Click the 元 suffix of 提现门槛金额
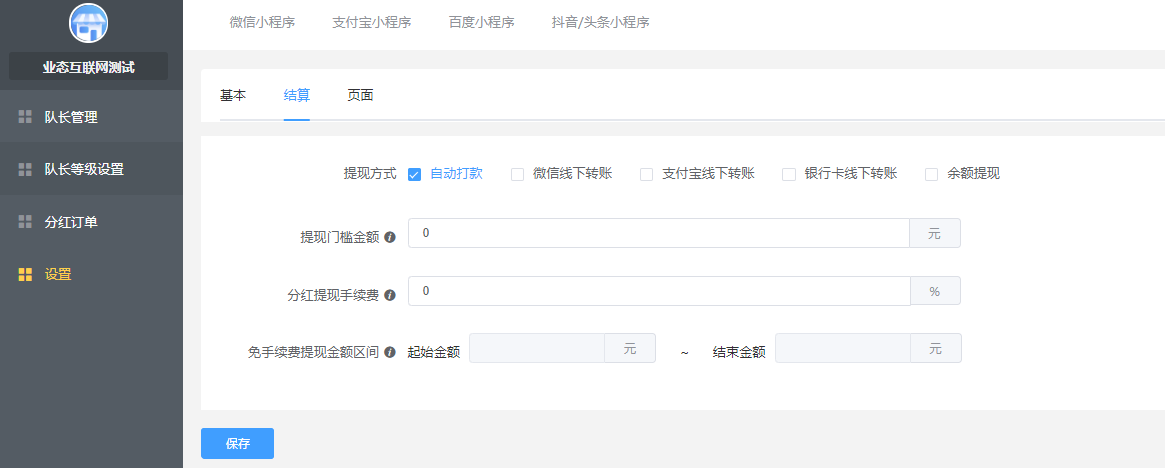The width and height of the screenshot is (1165, 468). click(x=935, y=233)
